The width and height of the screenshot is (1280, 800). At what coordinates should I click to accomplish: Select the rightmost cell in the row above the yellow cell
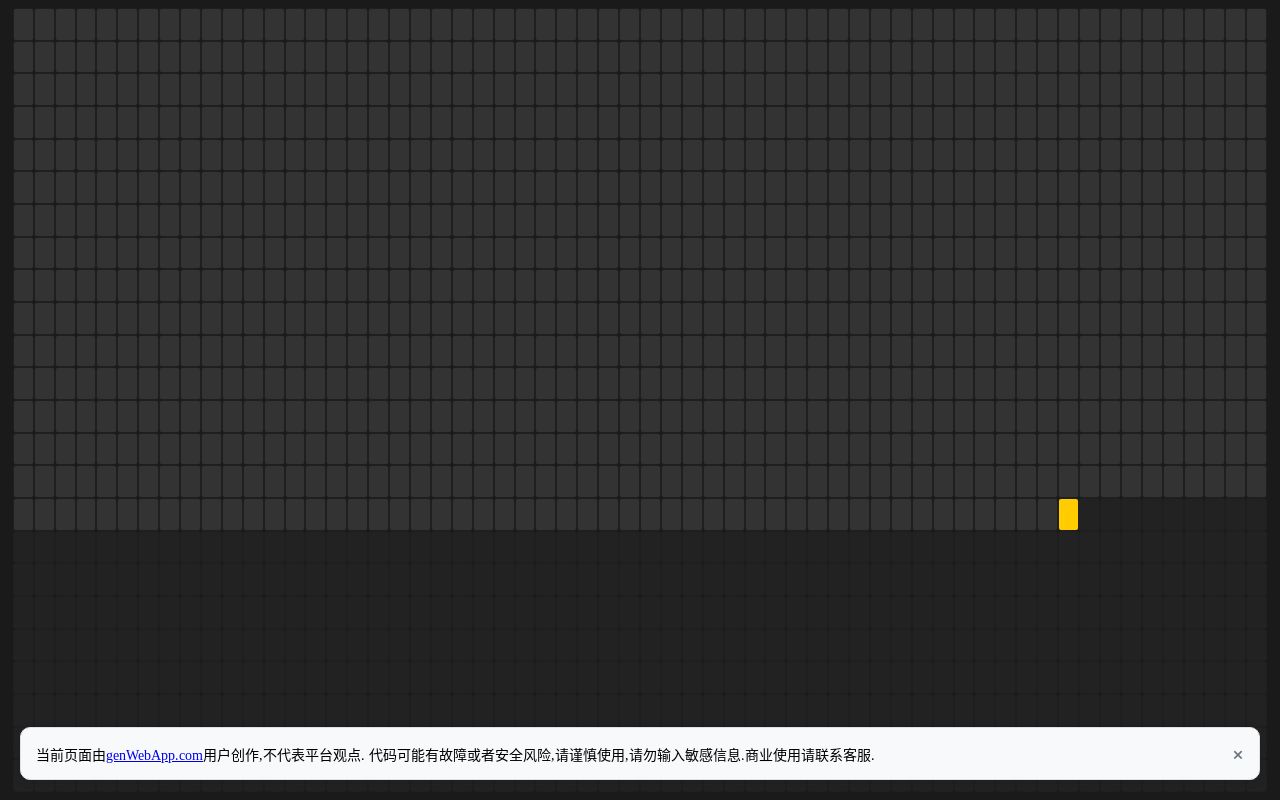pos(1256,481)
